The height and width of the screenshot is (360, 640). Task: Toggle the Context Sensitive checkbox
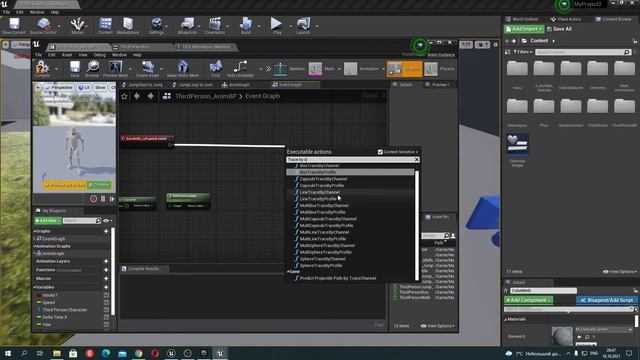(x=380, y=152)
